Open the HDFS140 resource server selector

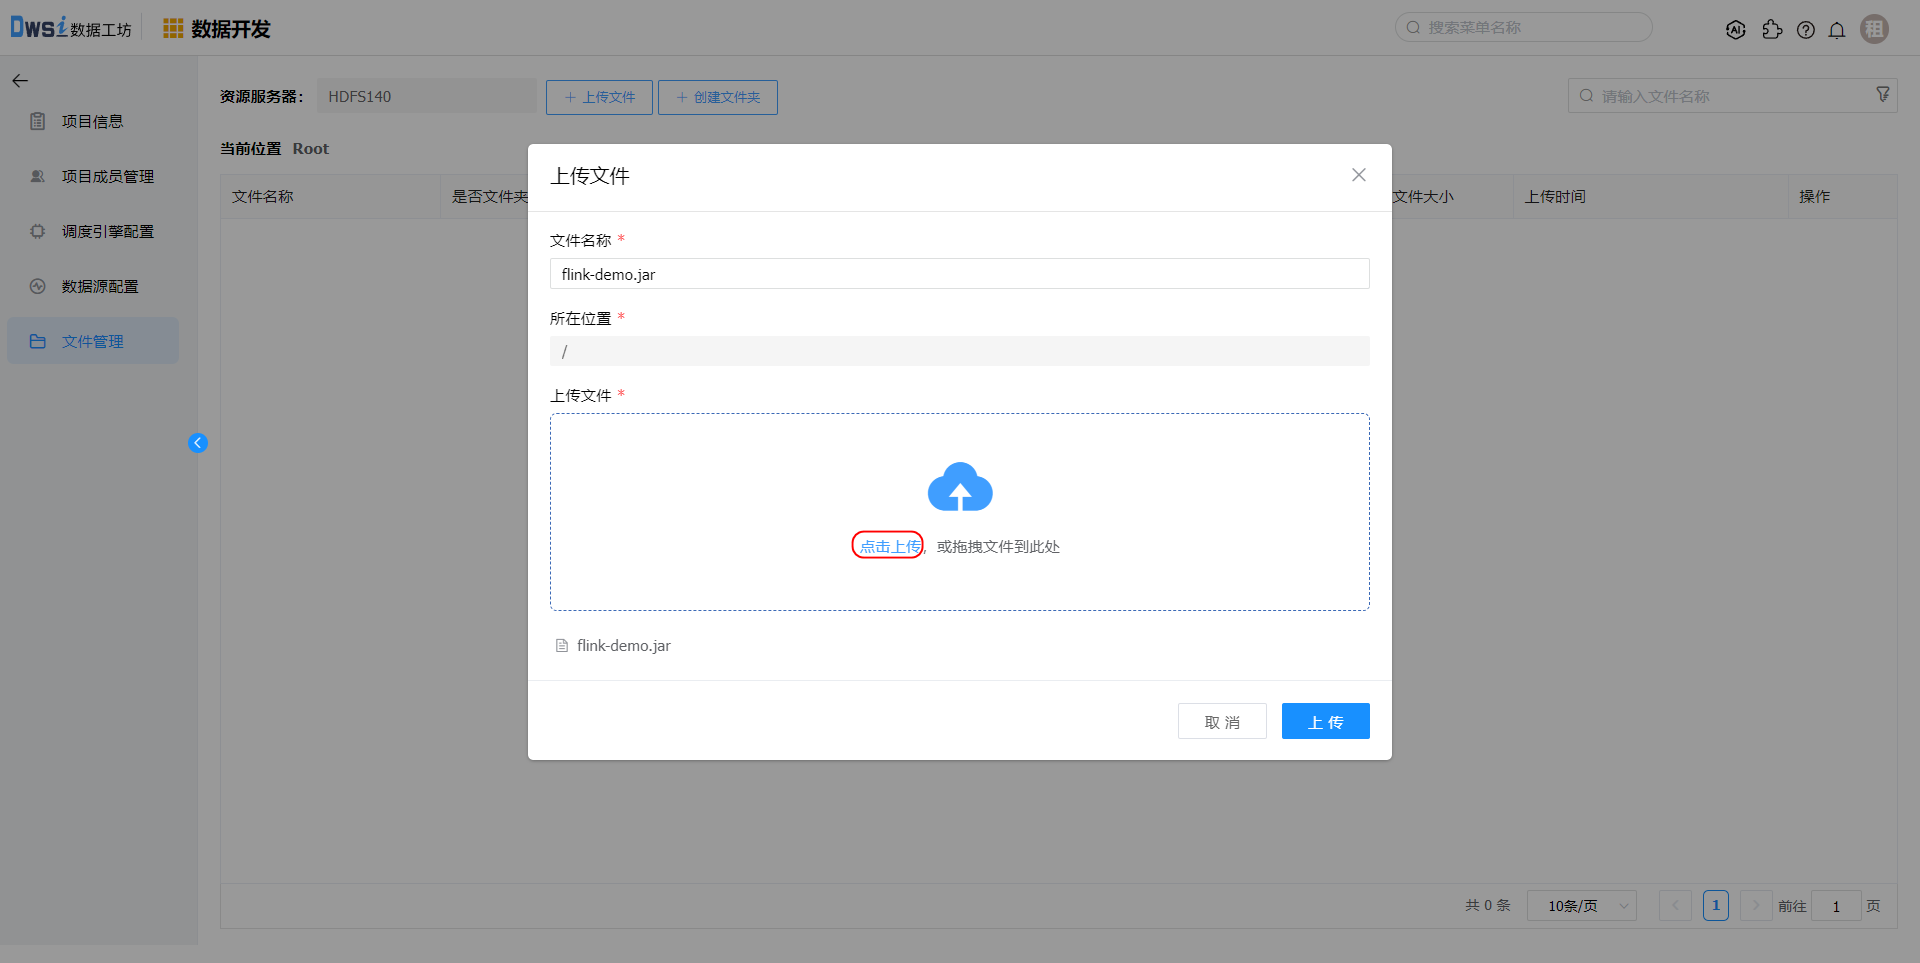pyautogui.click(x=427, y=97)
